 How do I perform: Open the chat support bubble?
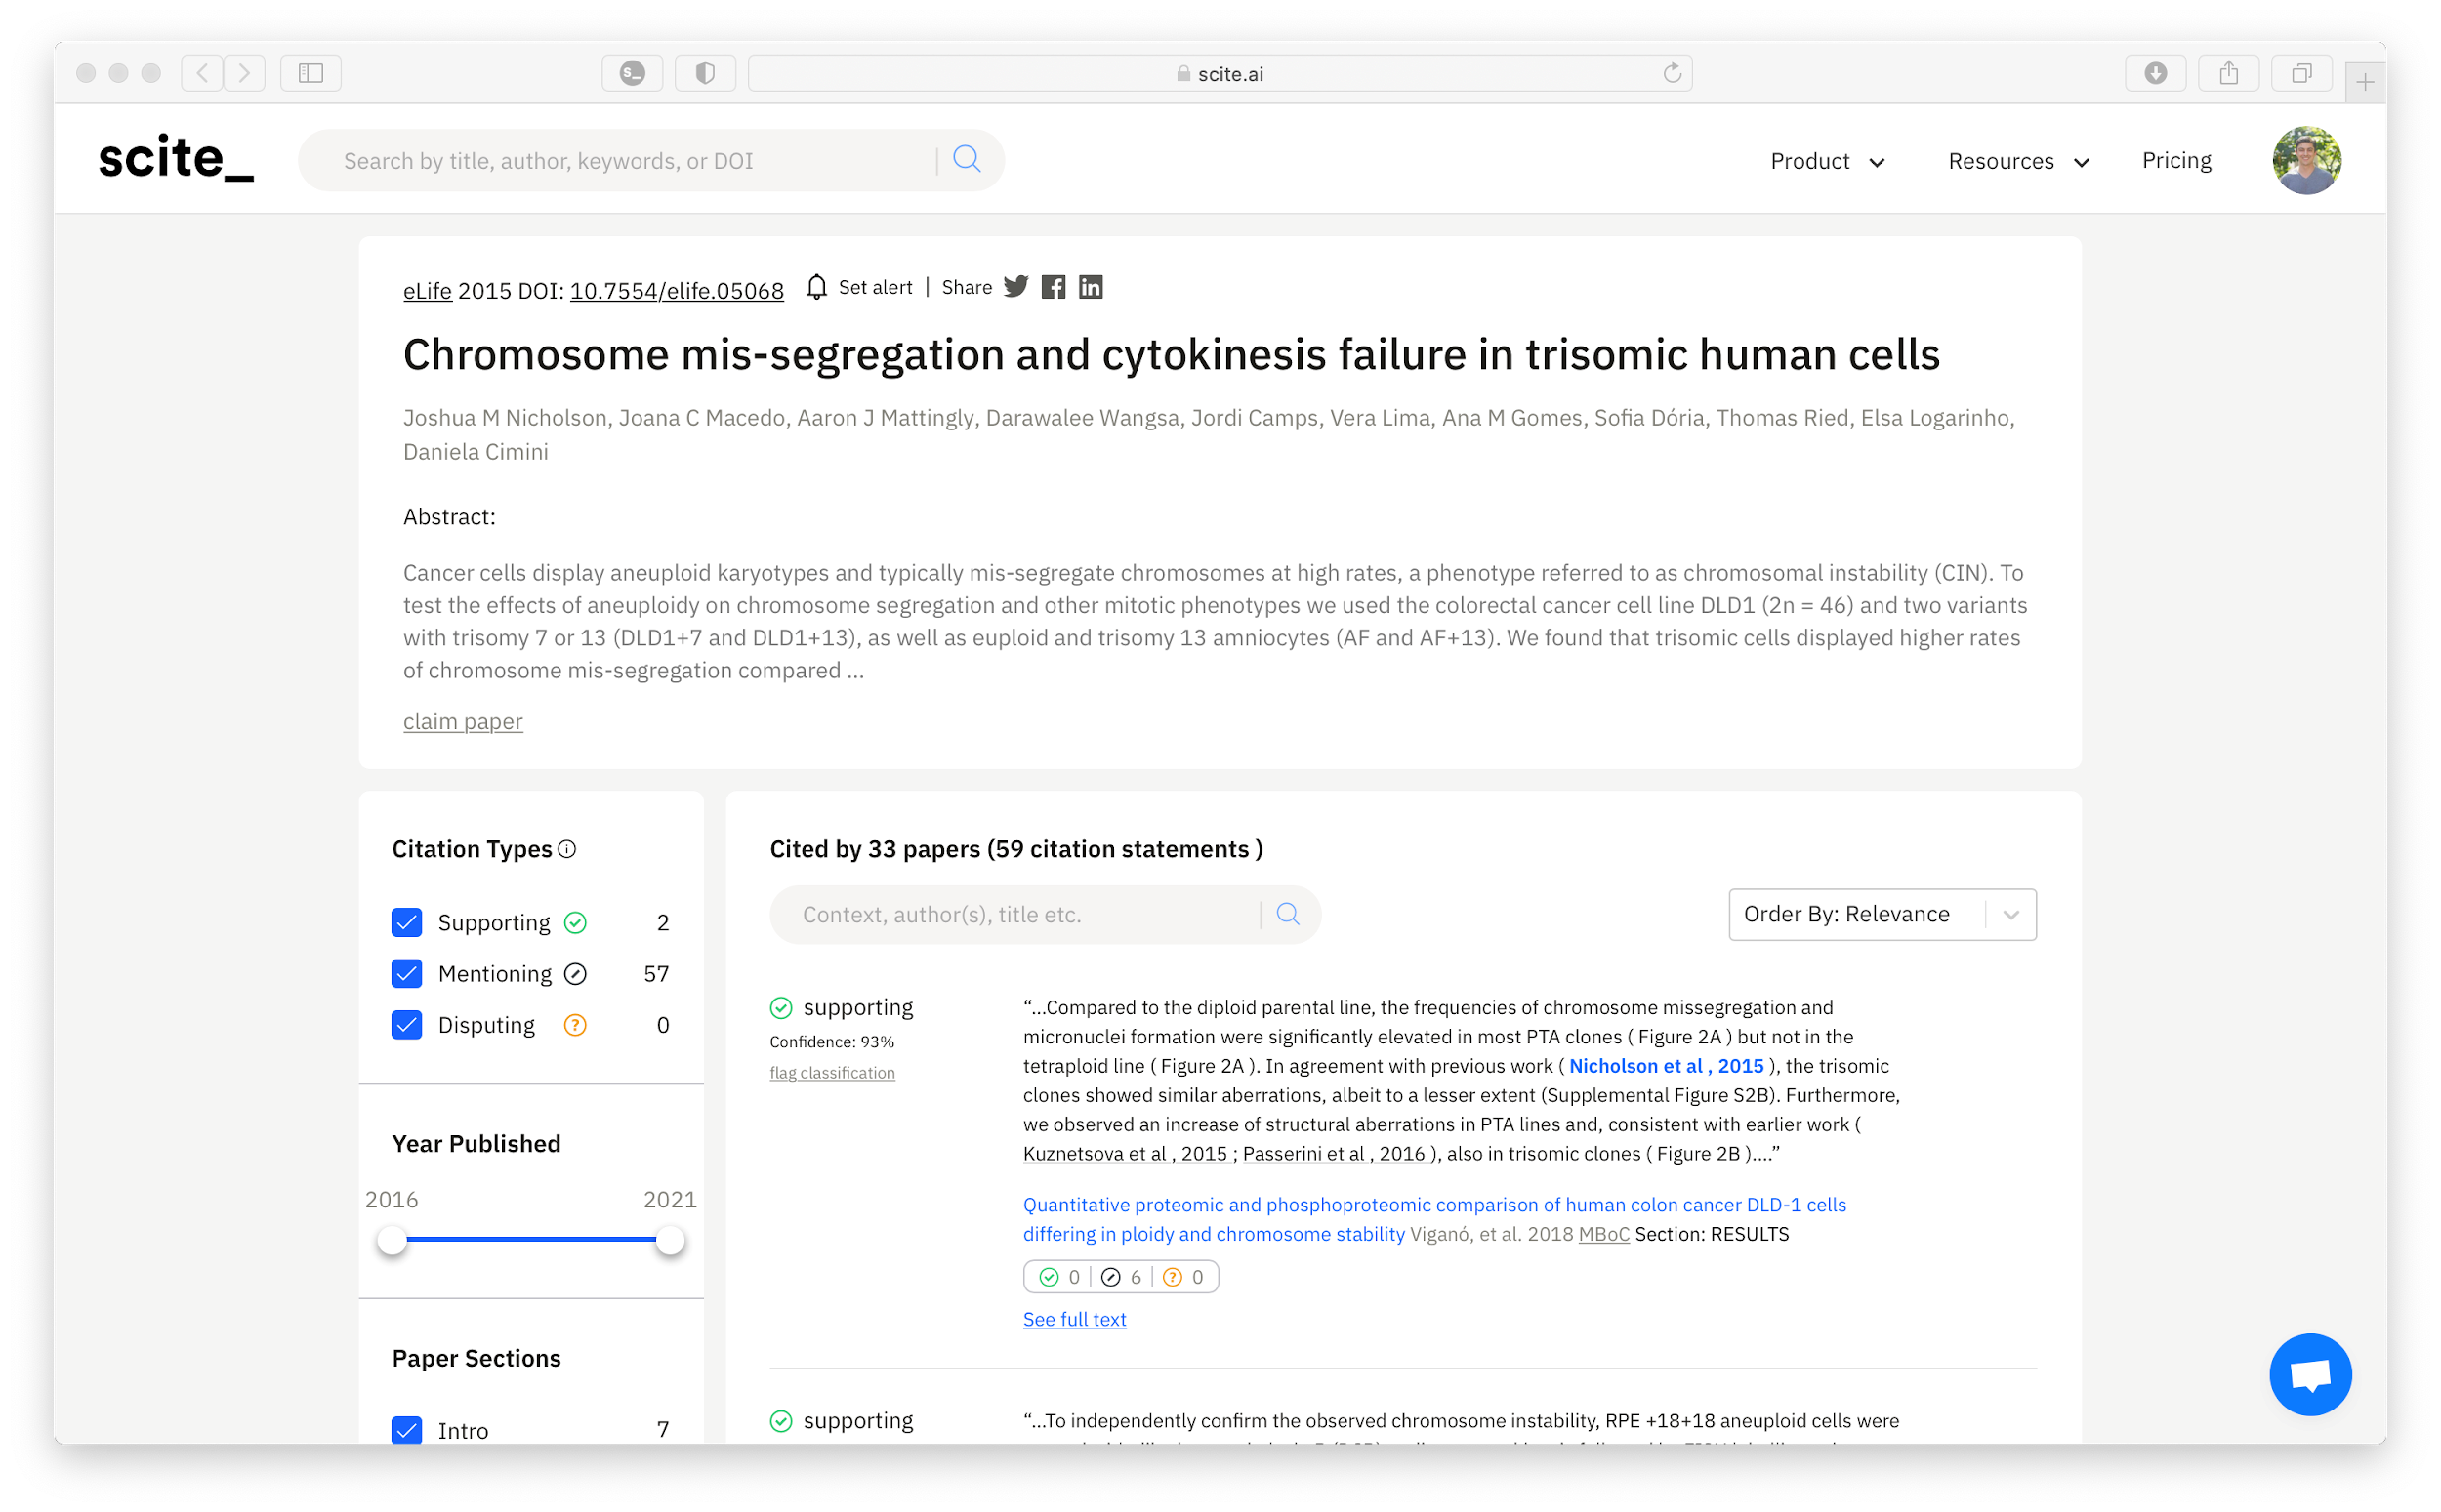(2310, 1374)
